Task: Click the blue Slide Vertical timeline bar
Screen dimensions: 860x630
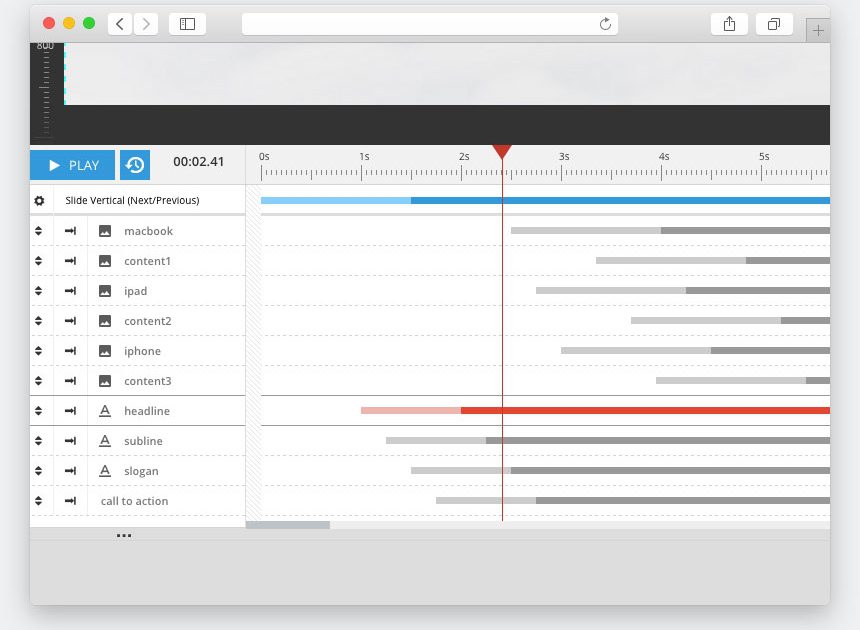Action: pos(545,201)
